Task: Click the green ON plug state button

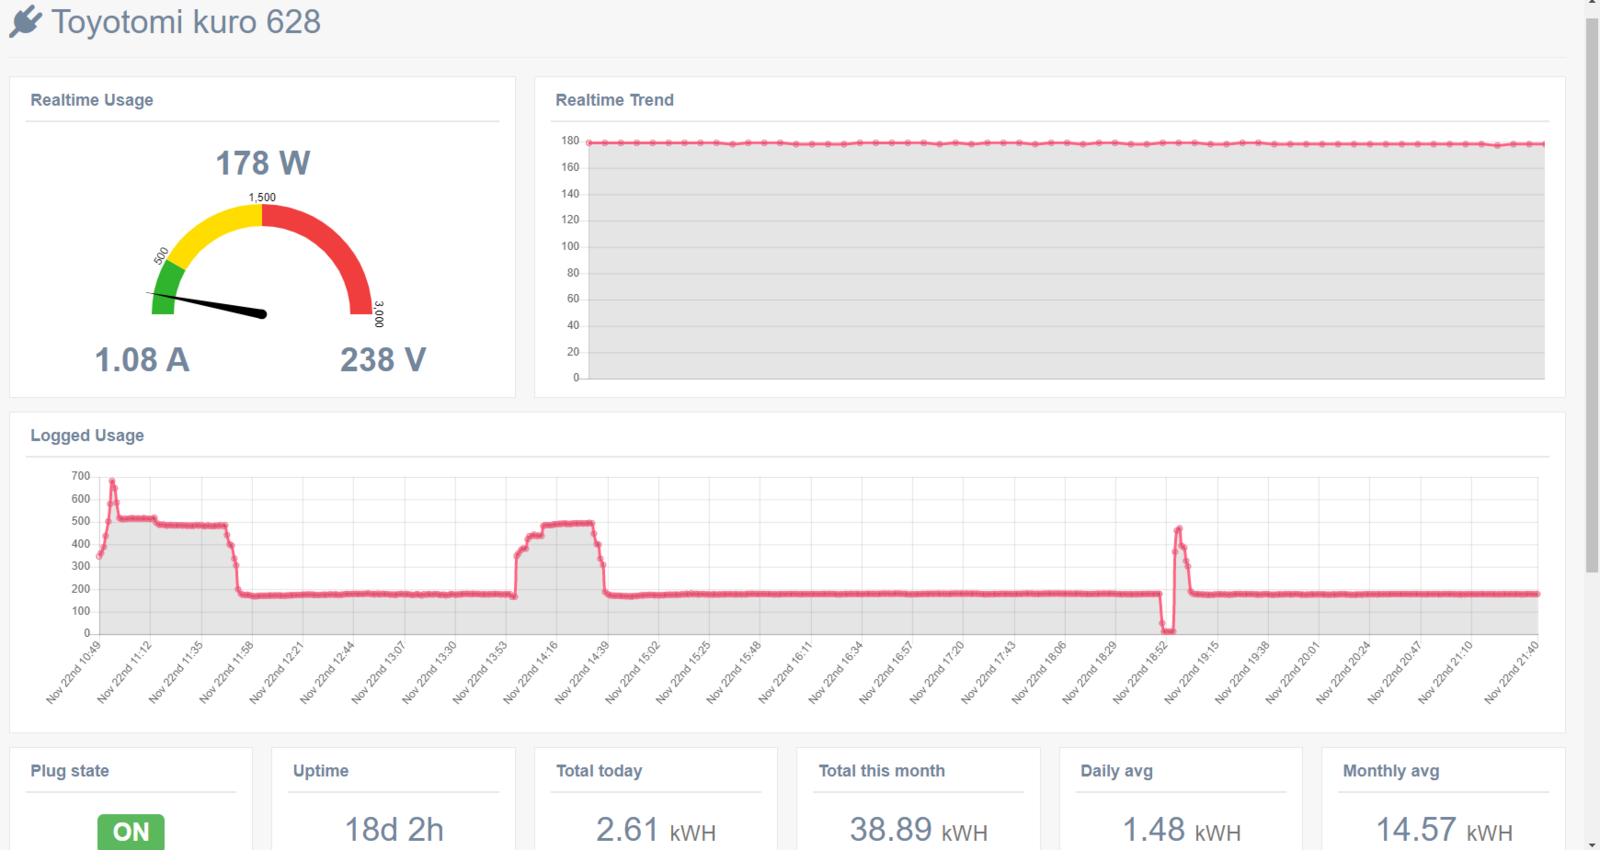Action: (131, 832)
